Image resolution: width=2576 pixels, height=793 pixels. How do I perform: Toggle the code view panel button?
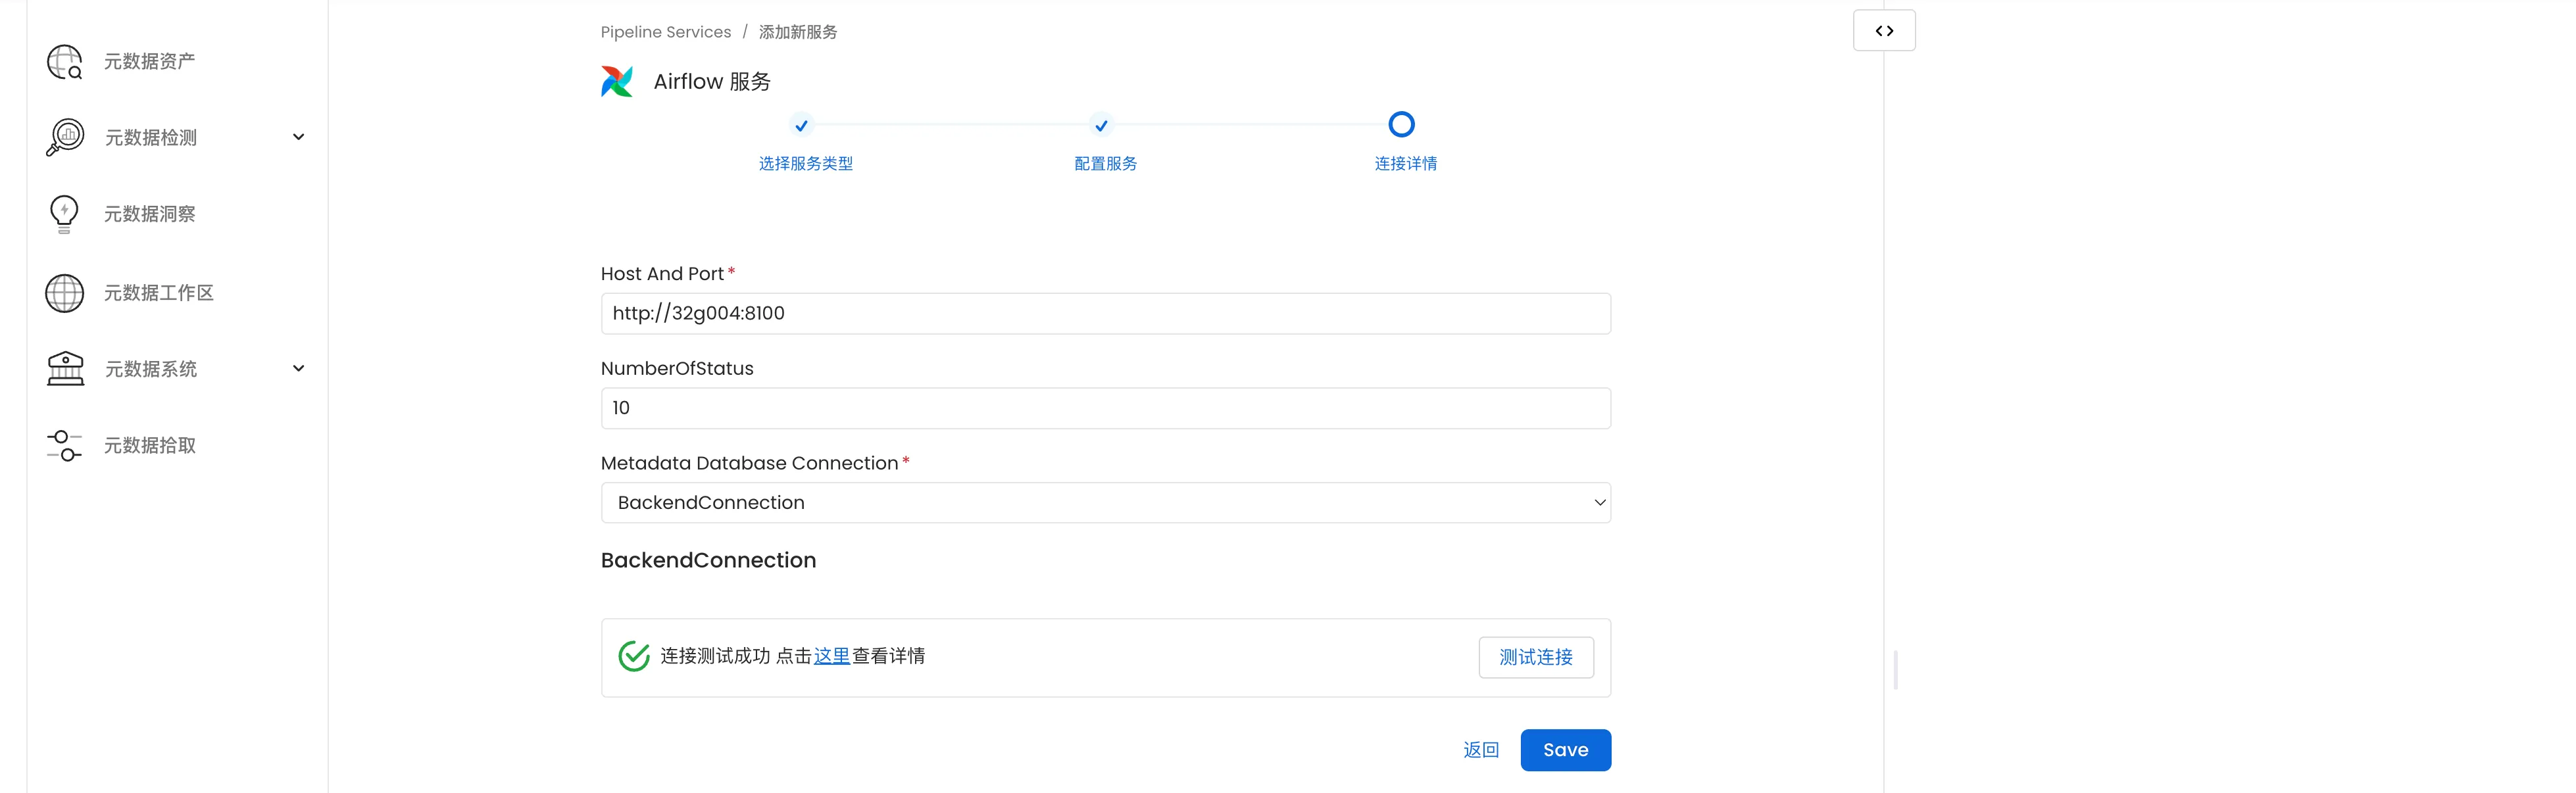point(1883,31)
